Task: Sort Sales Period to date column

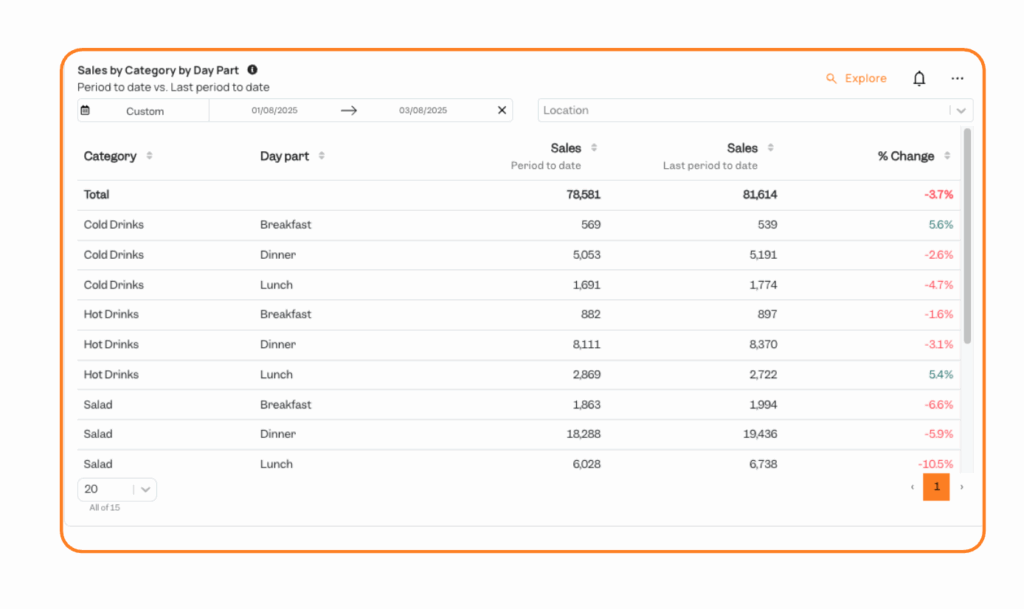Action: pyautogui.click(x=594, y=148)
